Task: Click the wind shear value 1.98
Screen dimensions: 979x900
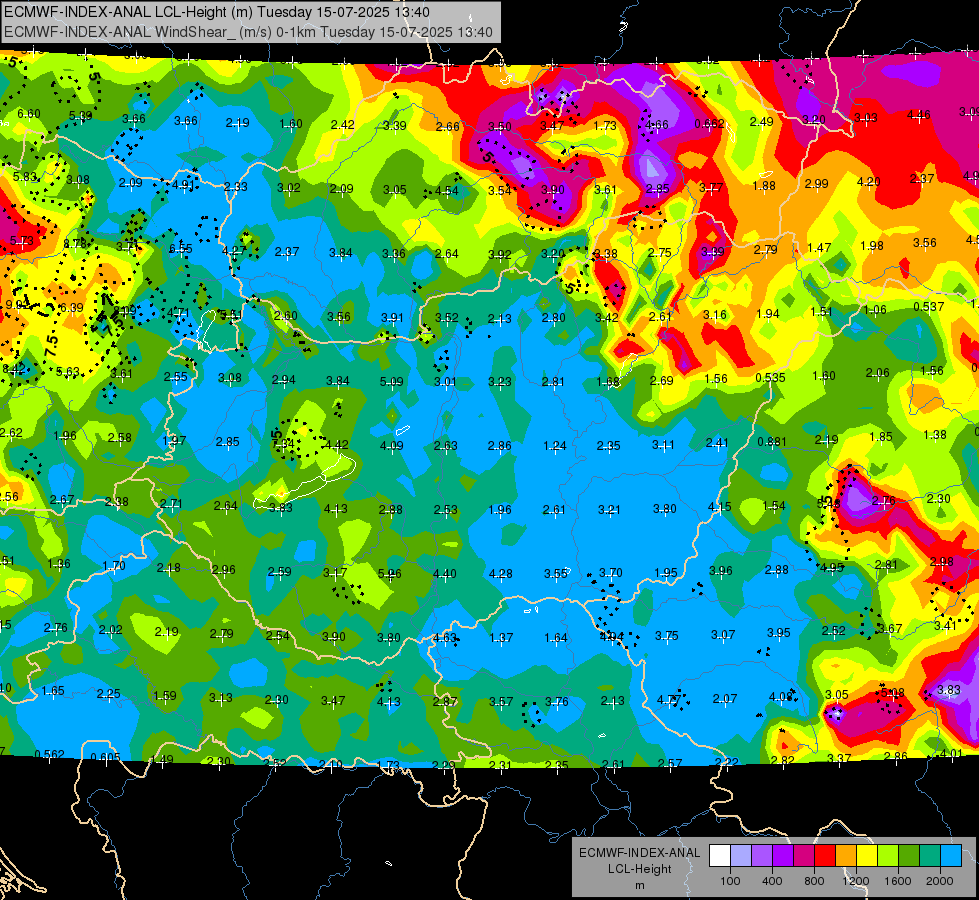Action: click(872, 245)
